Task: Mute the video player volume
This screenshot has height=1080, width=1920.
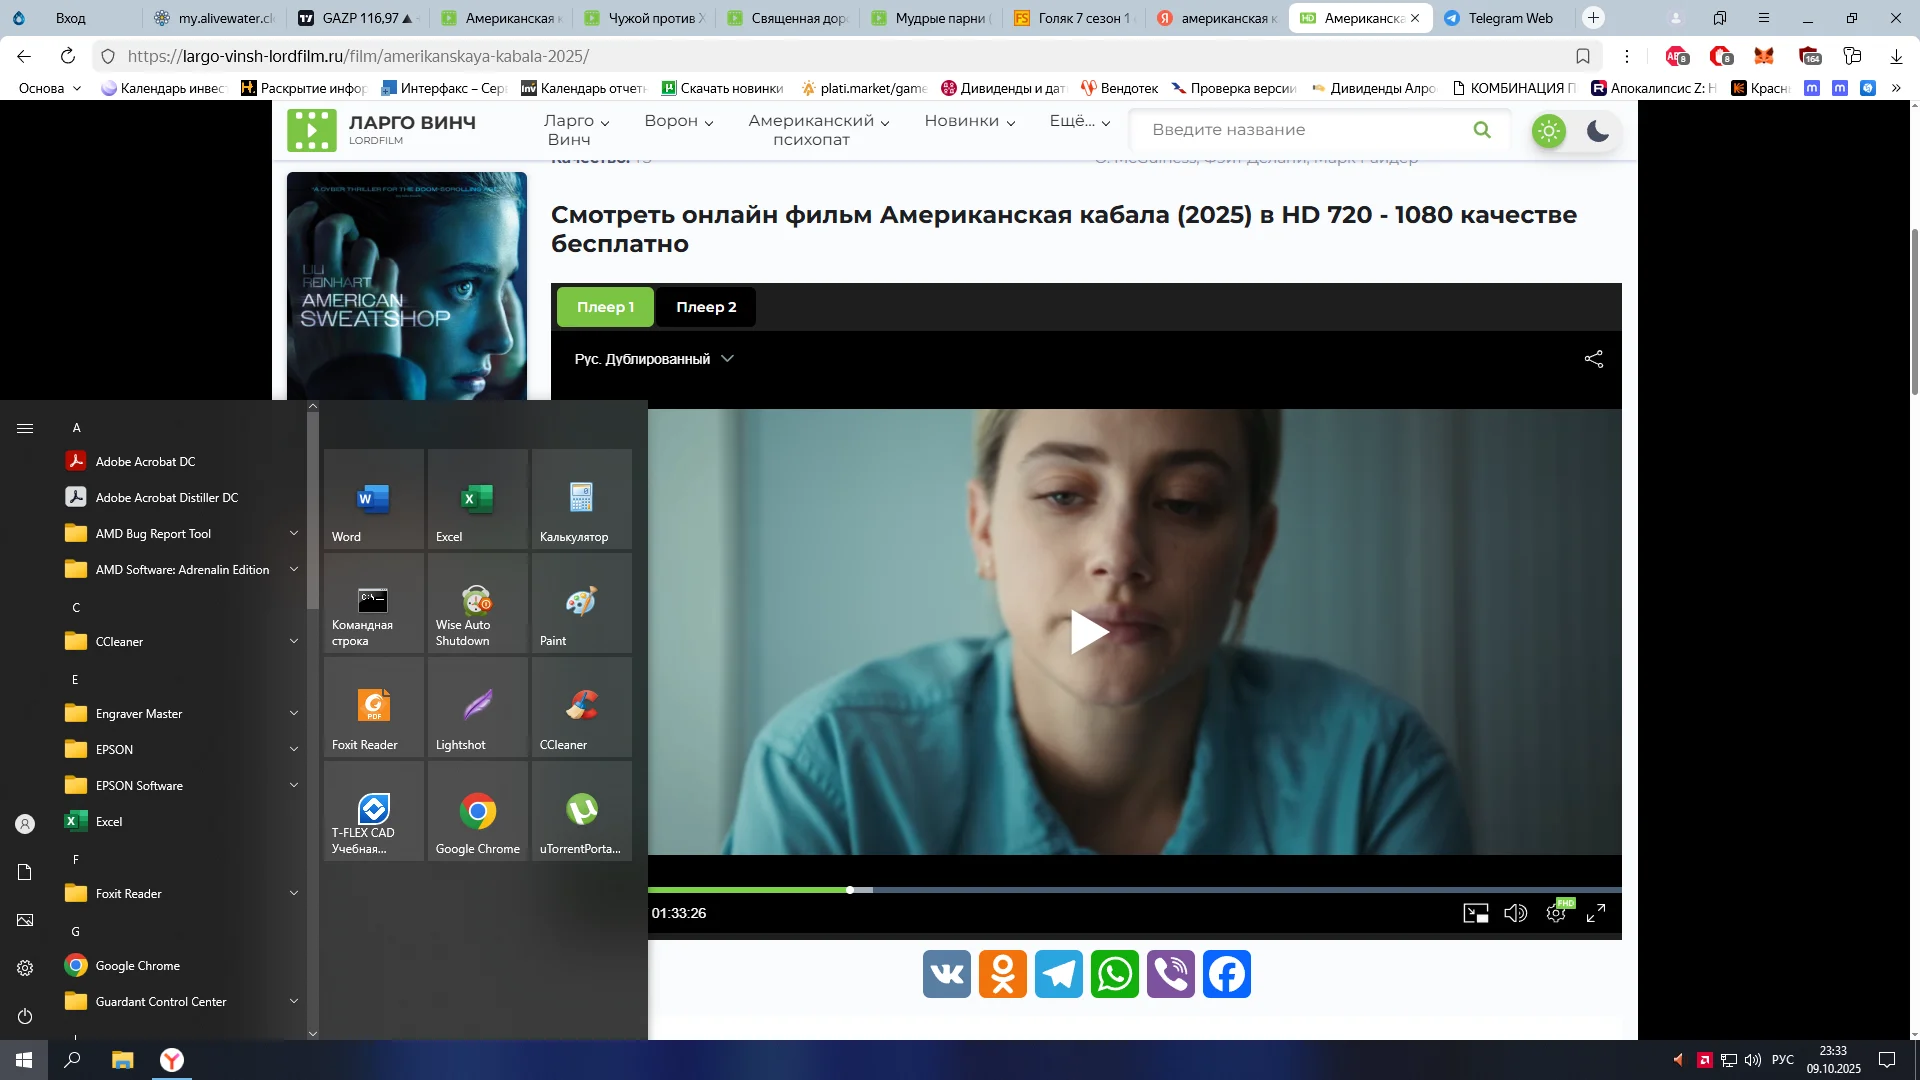Action: (1515, 913)
